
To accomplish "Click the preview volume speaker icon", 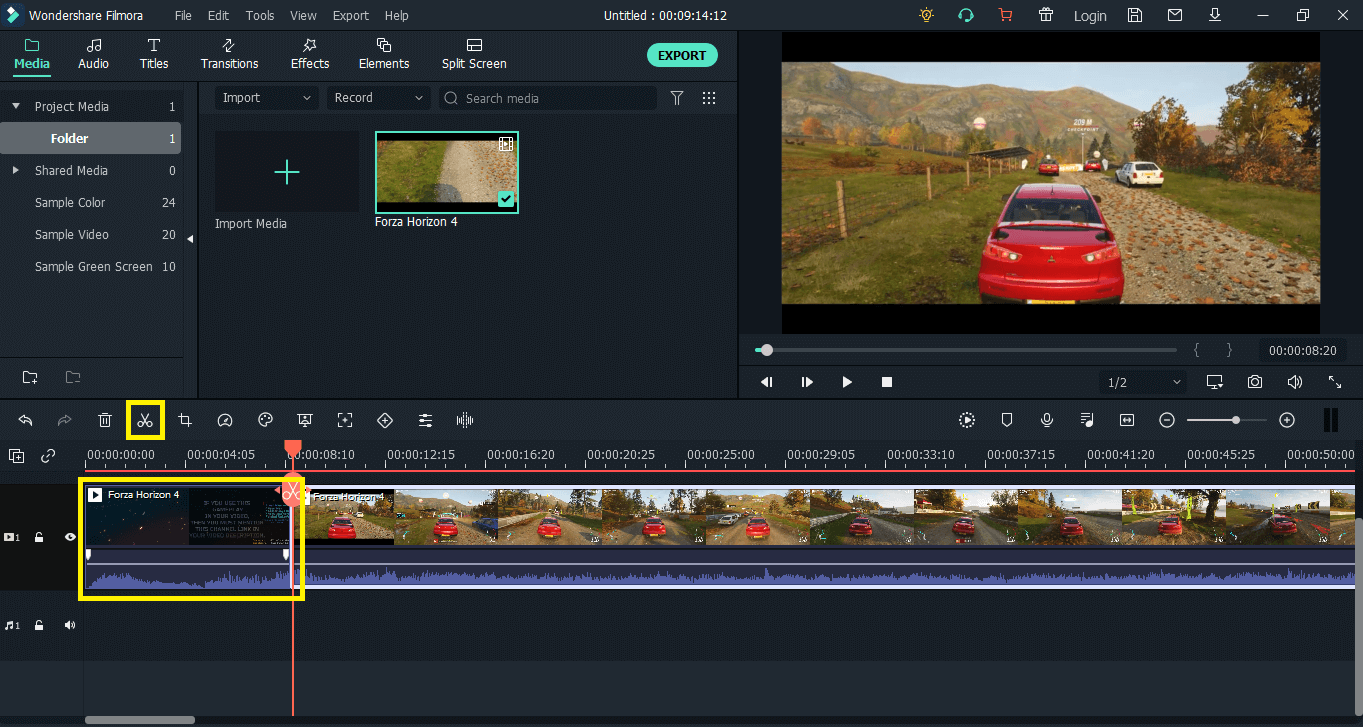I will pos(1295,382).
